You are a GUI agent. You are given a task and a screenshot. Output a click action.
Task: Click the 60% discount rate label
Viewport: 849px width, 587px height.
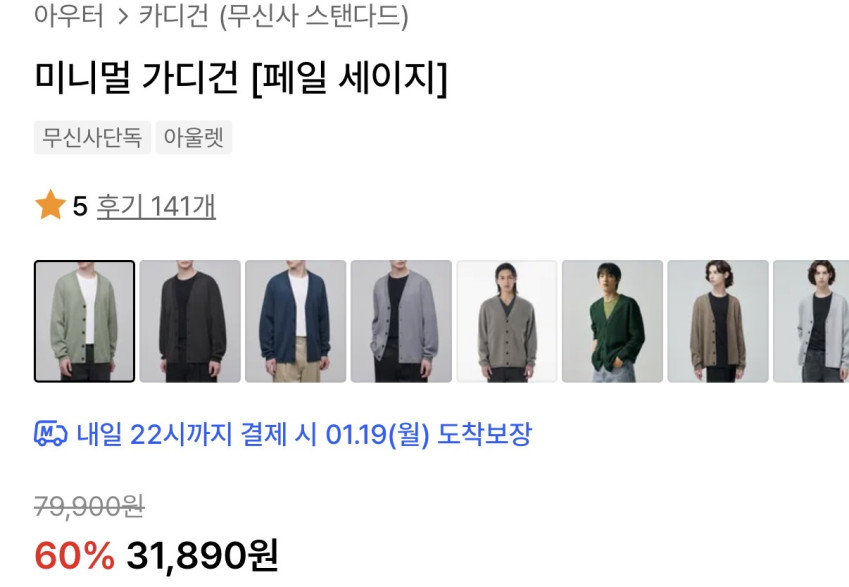click(x=75, y=555)
